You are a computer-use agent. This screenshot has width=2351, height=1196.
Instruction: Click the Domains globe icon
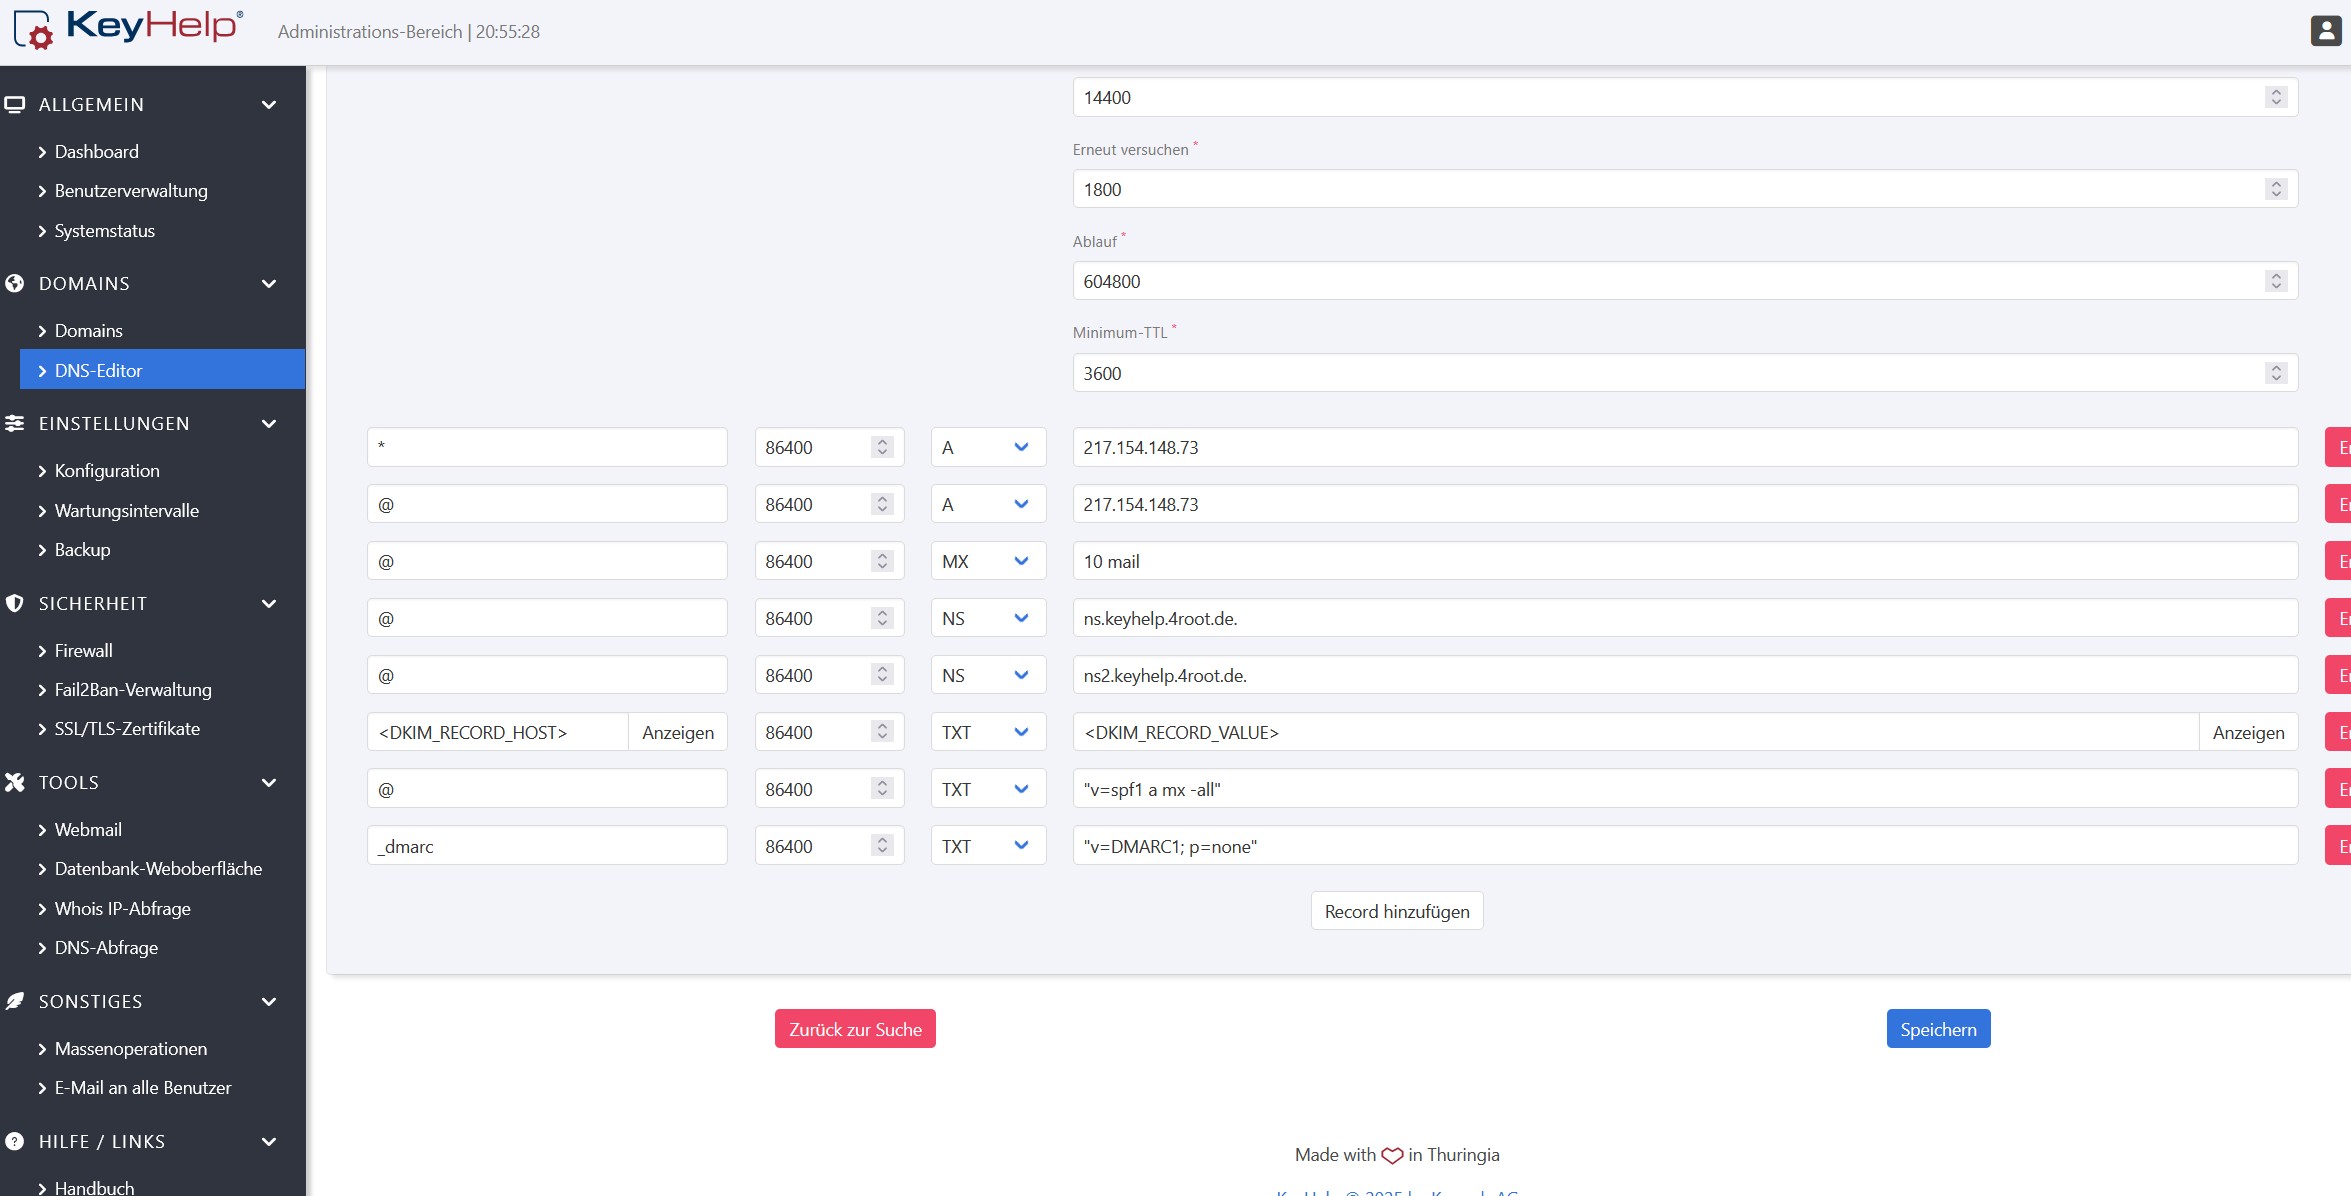pos(15,283)
